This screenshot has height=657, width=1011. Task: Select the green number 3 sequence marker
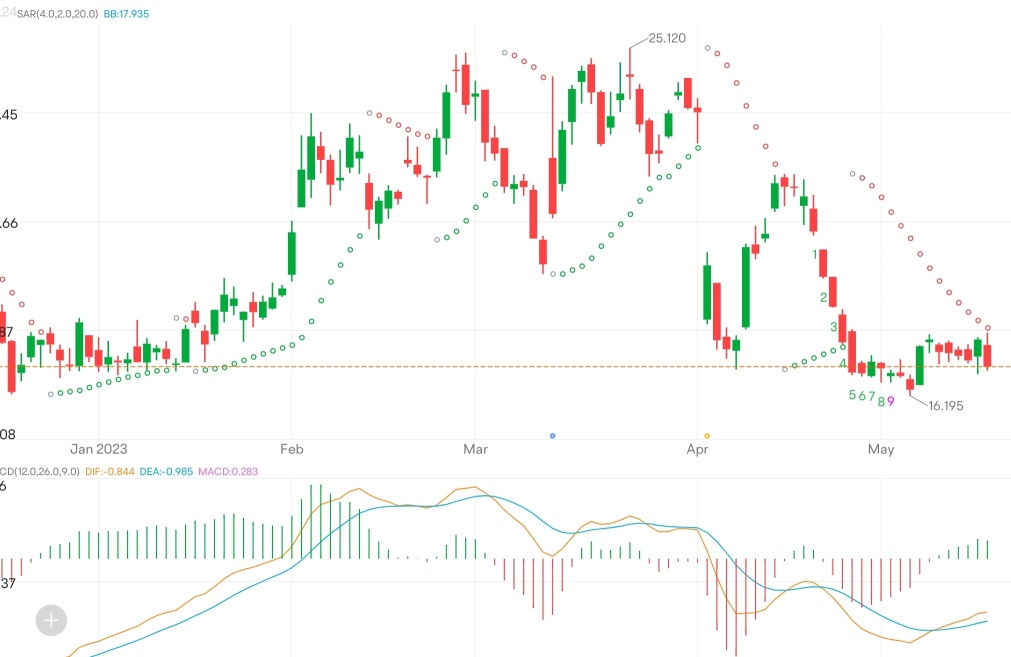833,327
